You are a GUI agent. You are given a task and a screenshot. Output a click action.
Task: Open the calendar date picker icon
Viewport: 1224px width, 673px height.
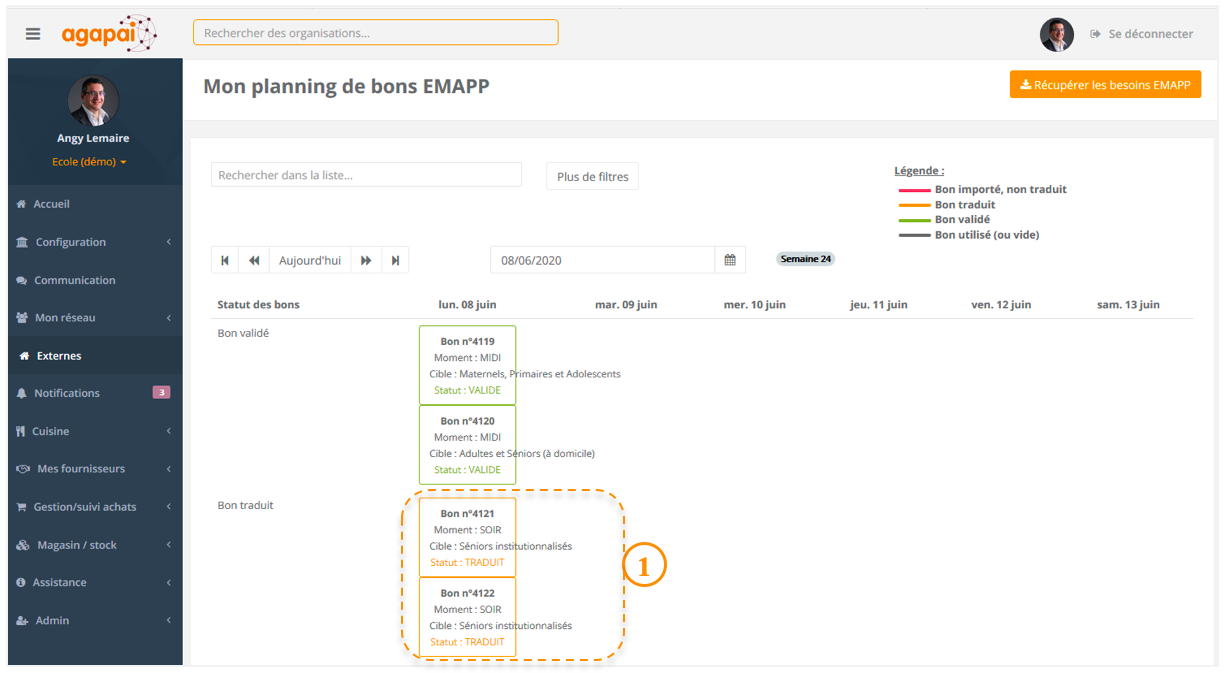coord(730,260)
